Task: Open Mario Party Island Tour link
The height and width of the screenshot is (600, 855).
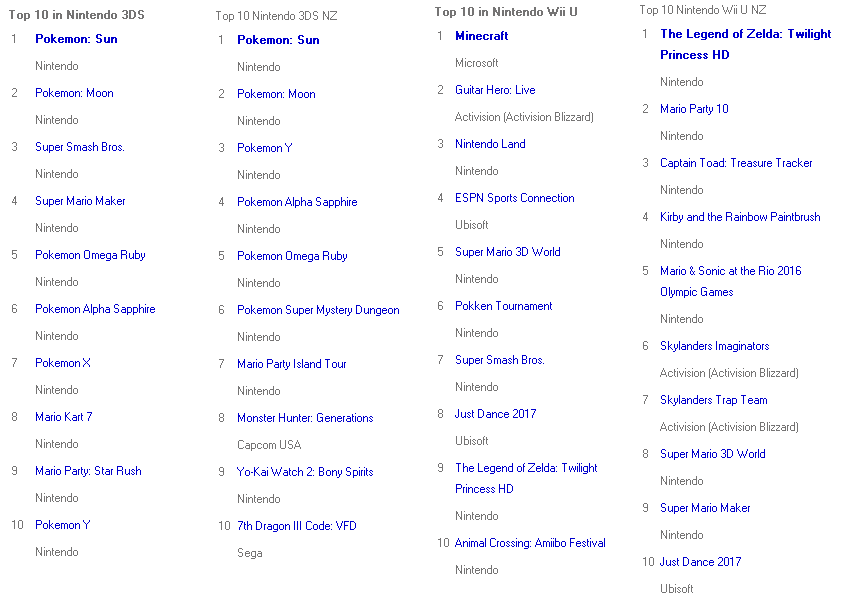Action: click(x=292, y=364)
